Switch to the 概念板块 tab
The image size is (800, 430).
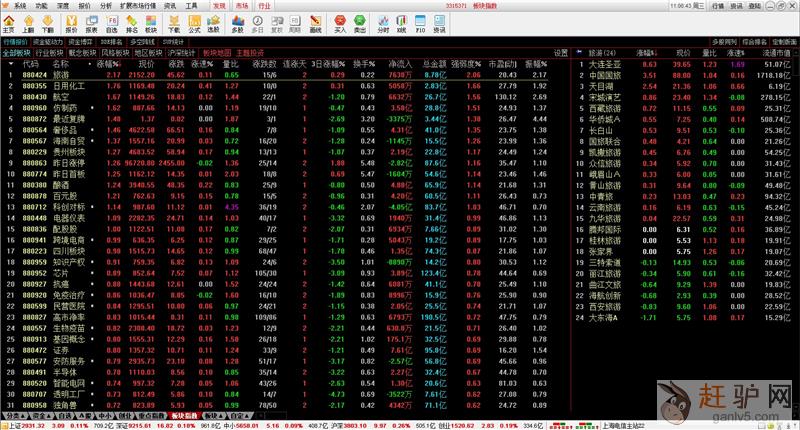78,52
